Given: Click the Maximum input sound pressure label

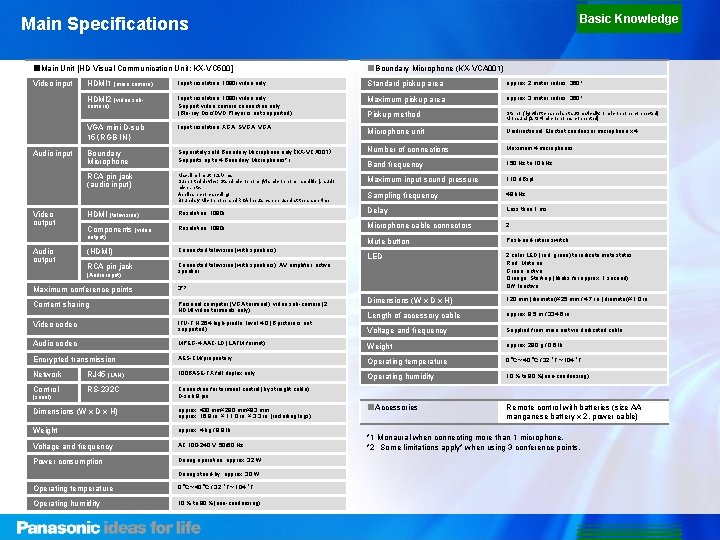Looking at the screenshot, I should click(x=429, y=180).
